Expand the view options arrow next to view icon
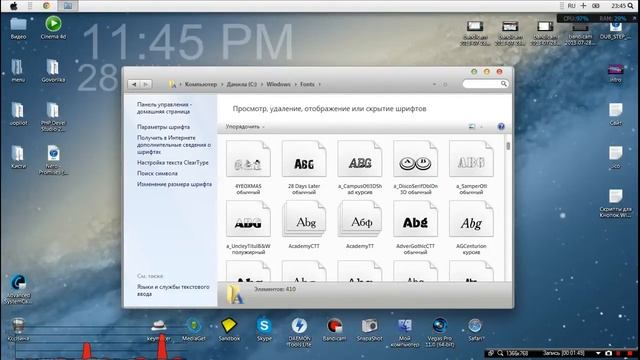 482,127
